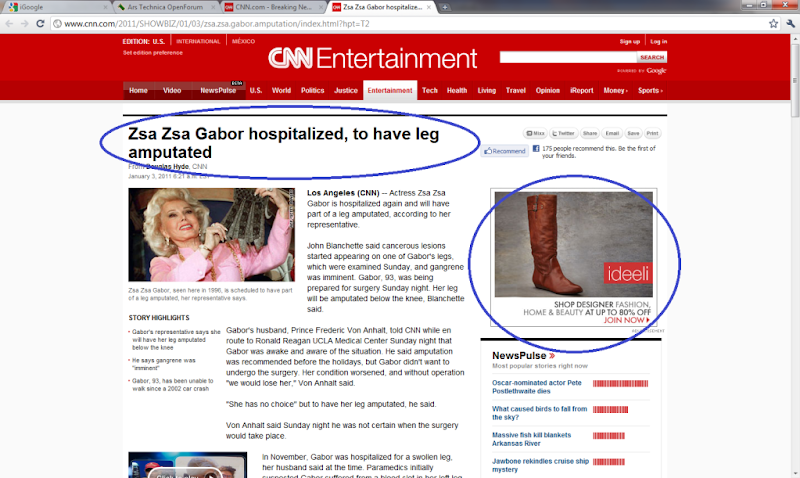Open What caused birds to fall story
The image size is (800, 478).
(x=539, y=413)
